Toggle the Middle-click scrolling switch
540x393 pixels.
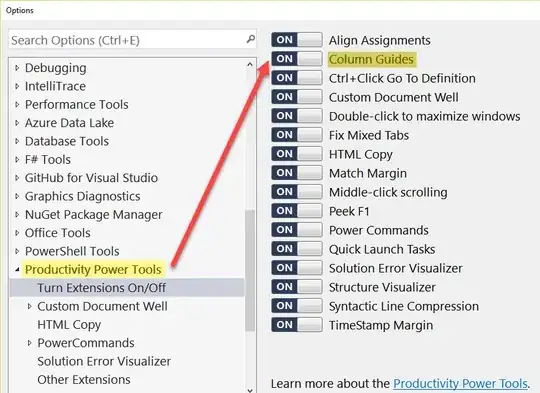pos(297,192)
